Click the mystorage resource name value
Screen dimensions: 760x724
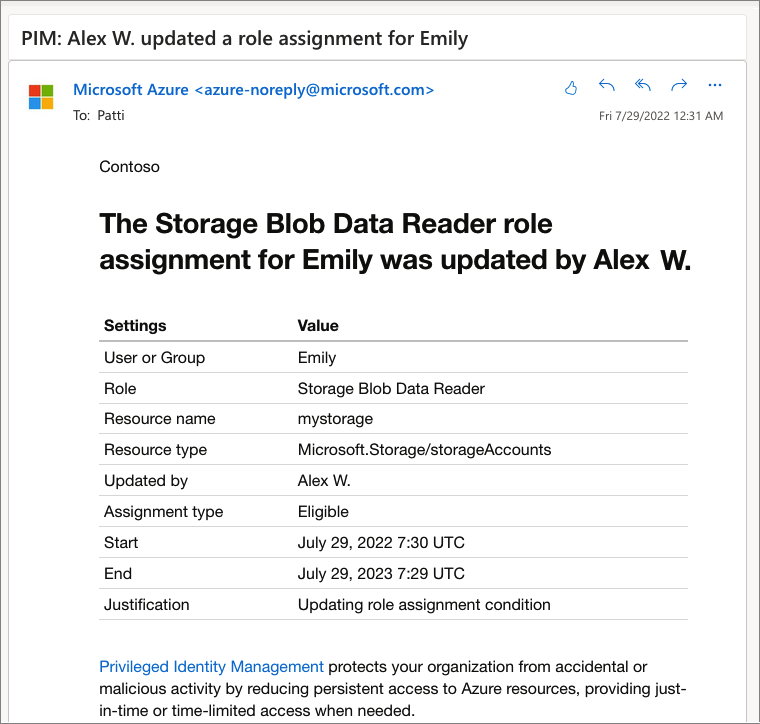pos(335,419)
